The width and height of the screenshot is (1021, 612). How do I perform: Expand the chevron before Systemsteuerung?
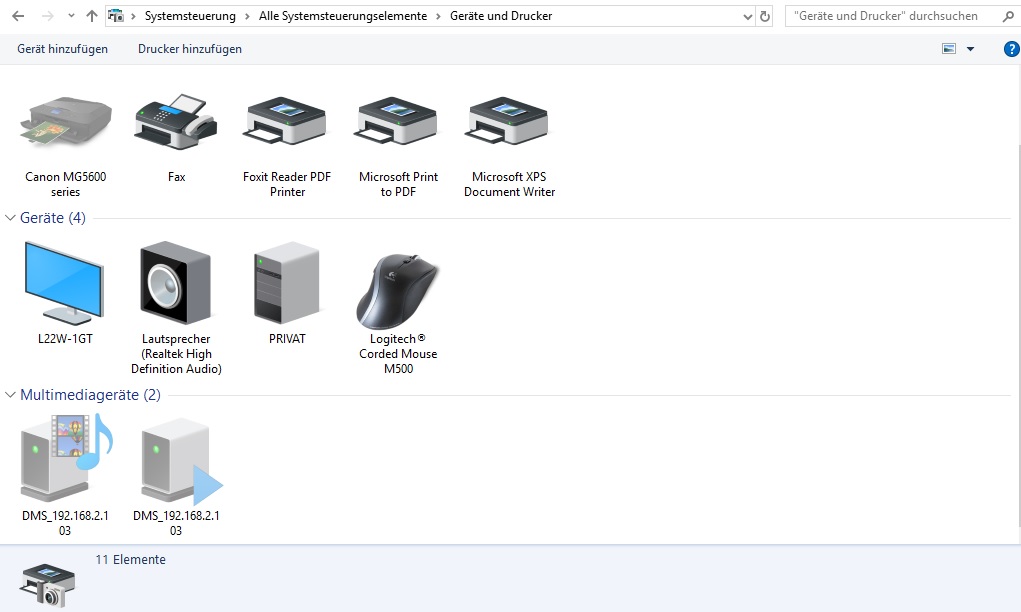133,16
